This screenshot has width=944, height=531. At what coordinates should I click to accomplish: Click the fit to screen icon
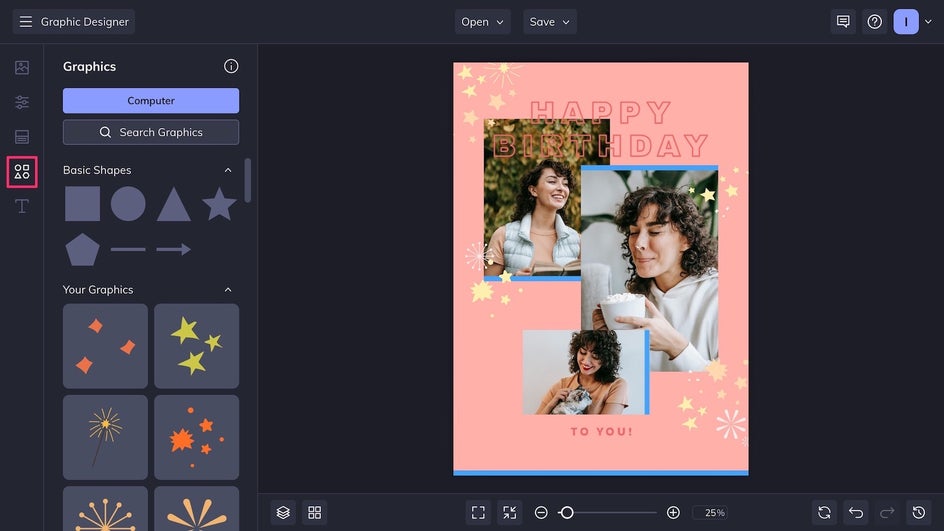pos(478,512)
